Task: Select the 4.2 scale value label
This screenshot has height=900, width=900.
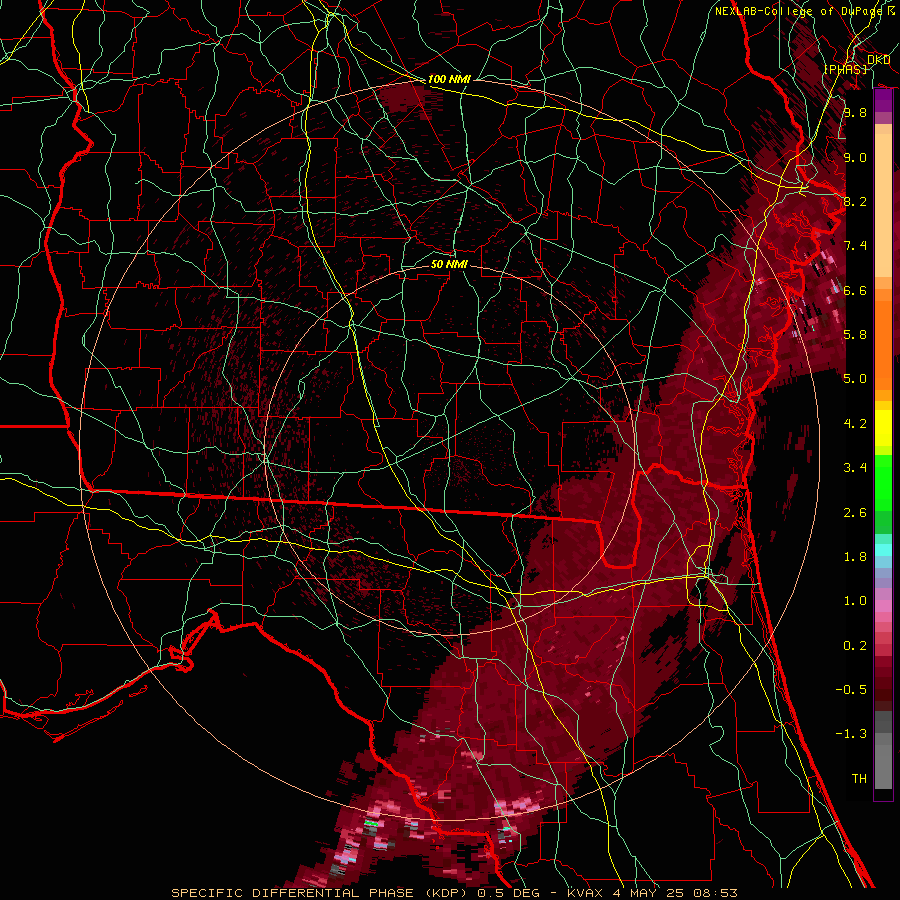Action: click(x=855, y=424)
